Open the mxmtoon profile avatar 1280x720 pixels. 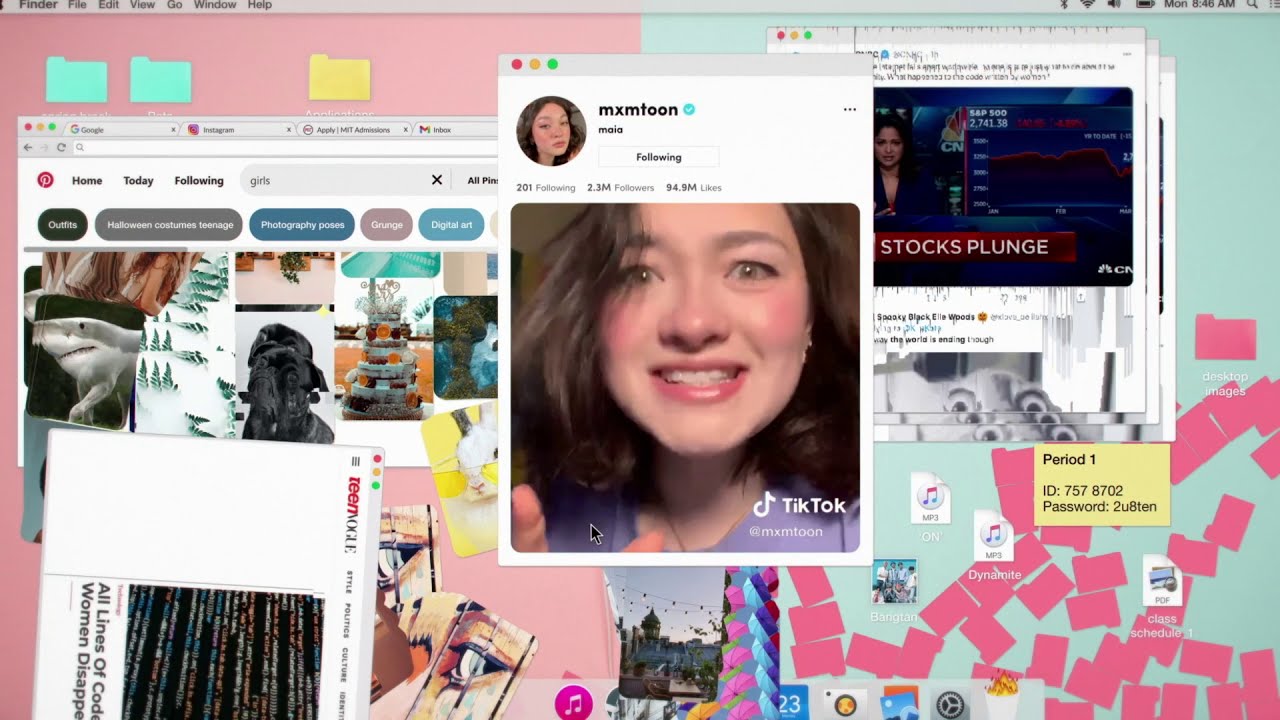[x=551, y=131]
